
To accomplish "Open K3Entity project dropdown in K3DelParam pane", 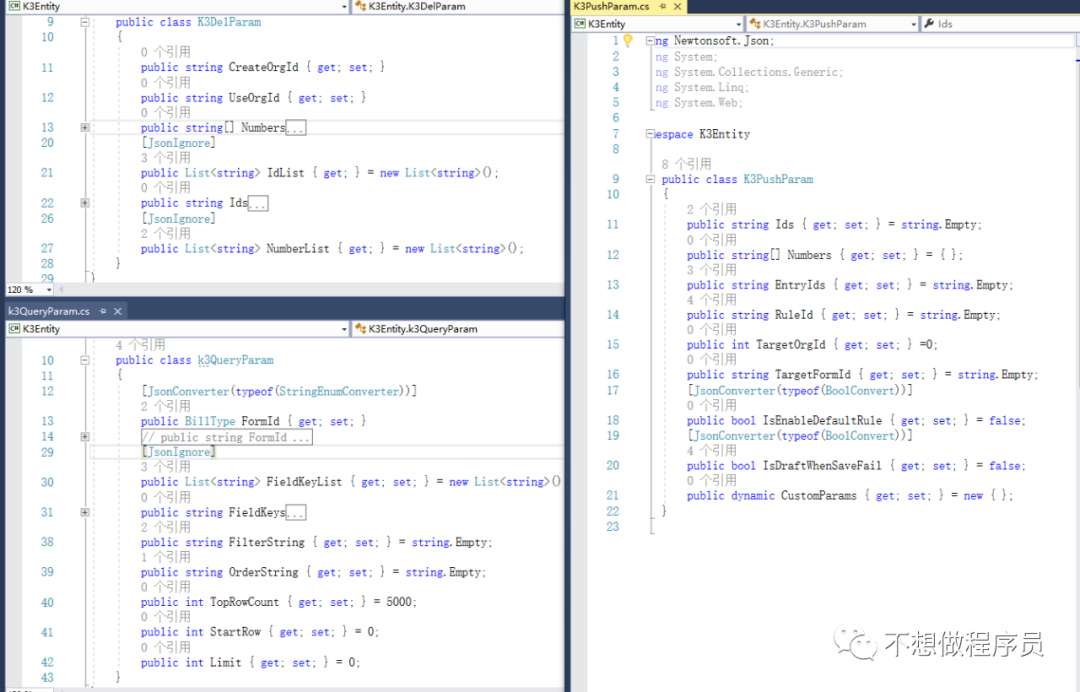I will [x=344, y=6].
